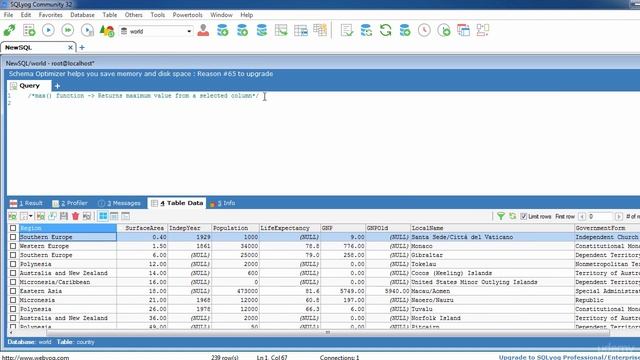Go to previous page of rows
Viewport: 640px width, 360px height.
point(582,216)
